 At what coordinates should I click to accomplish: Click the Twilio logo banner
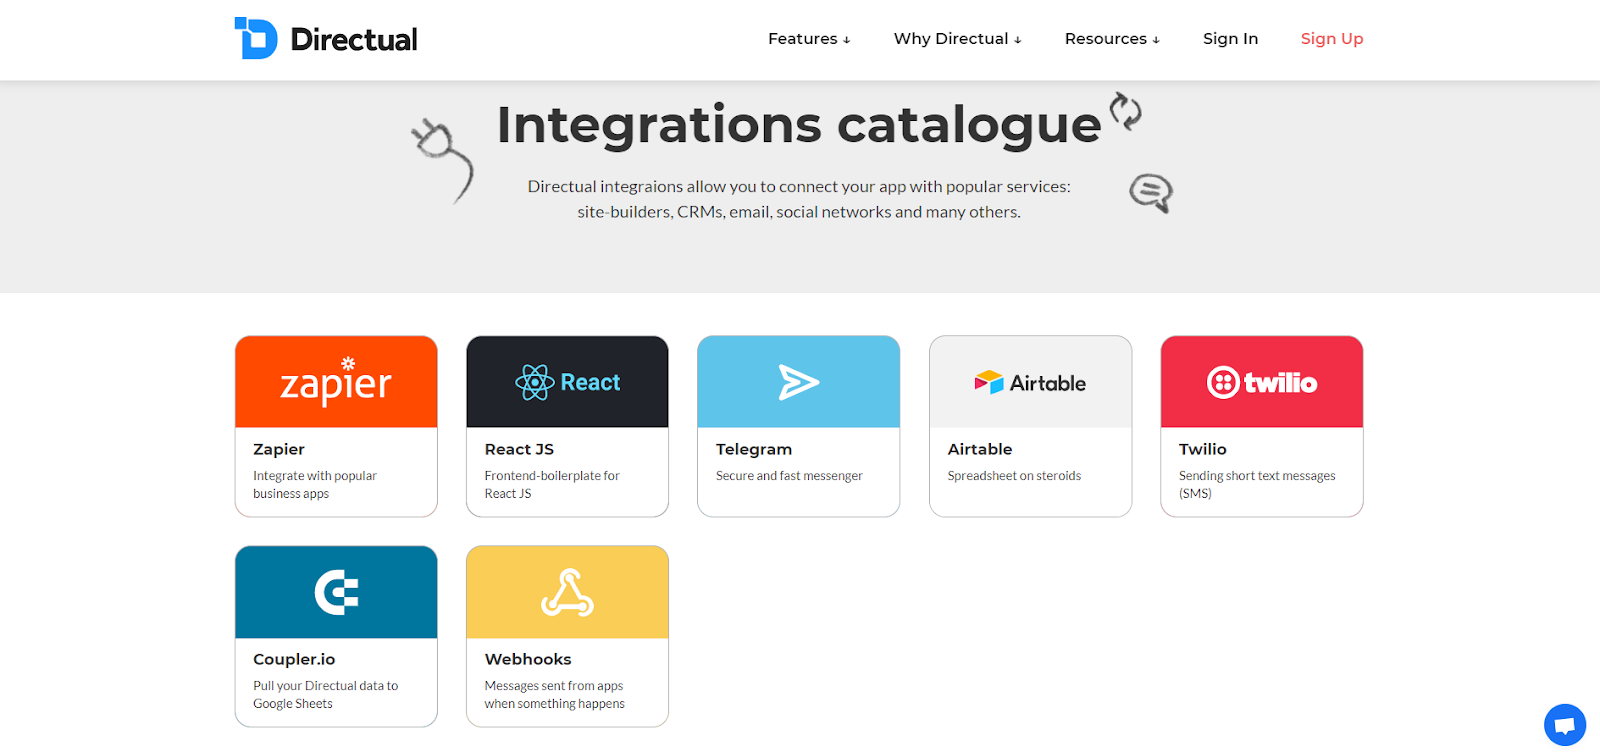(1262, 382)
